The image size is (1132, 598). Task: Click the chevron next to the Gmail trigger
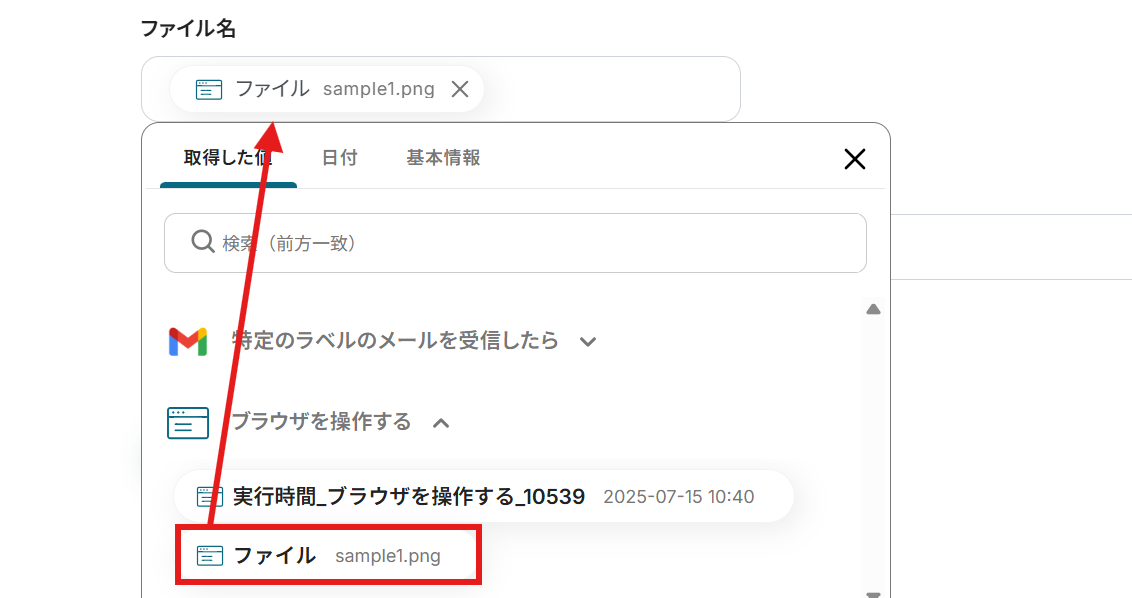tap(588, 342)
